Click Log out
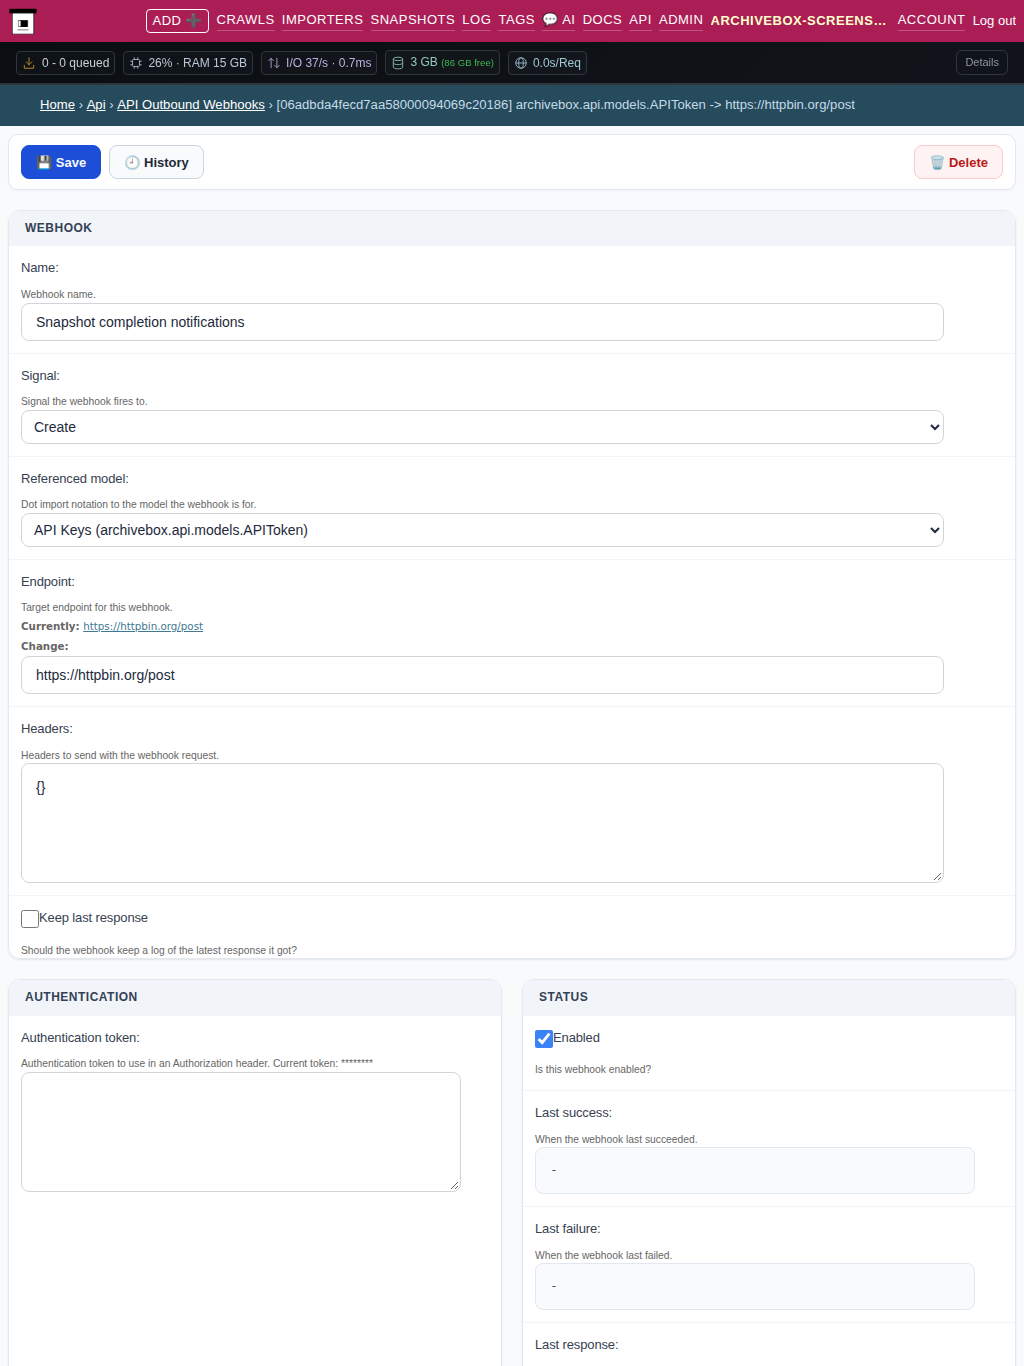 point(994,21)
